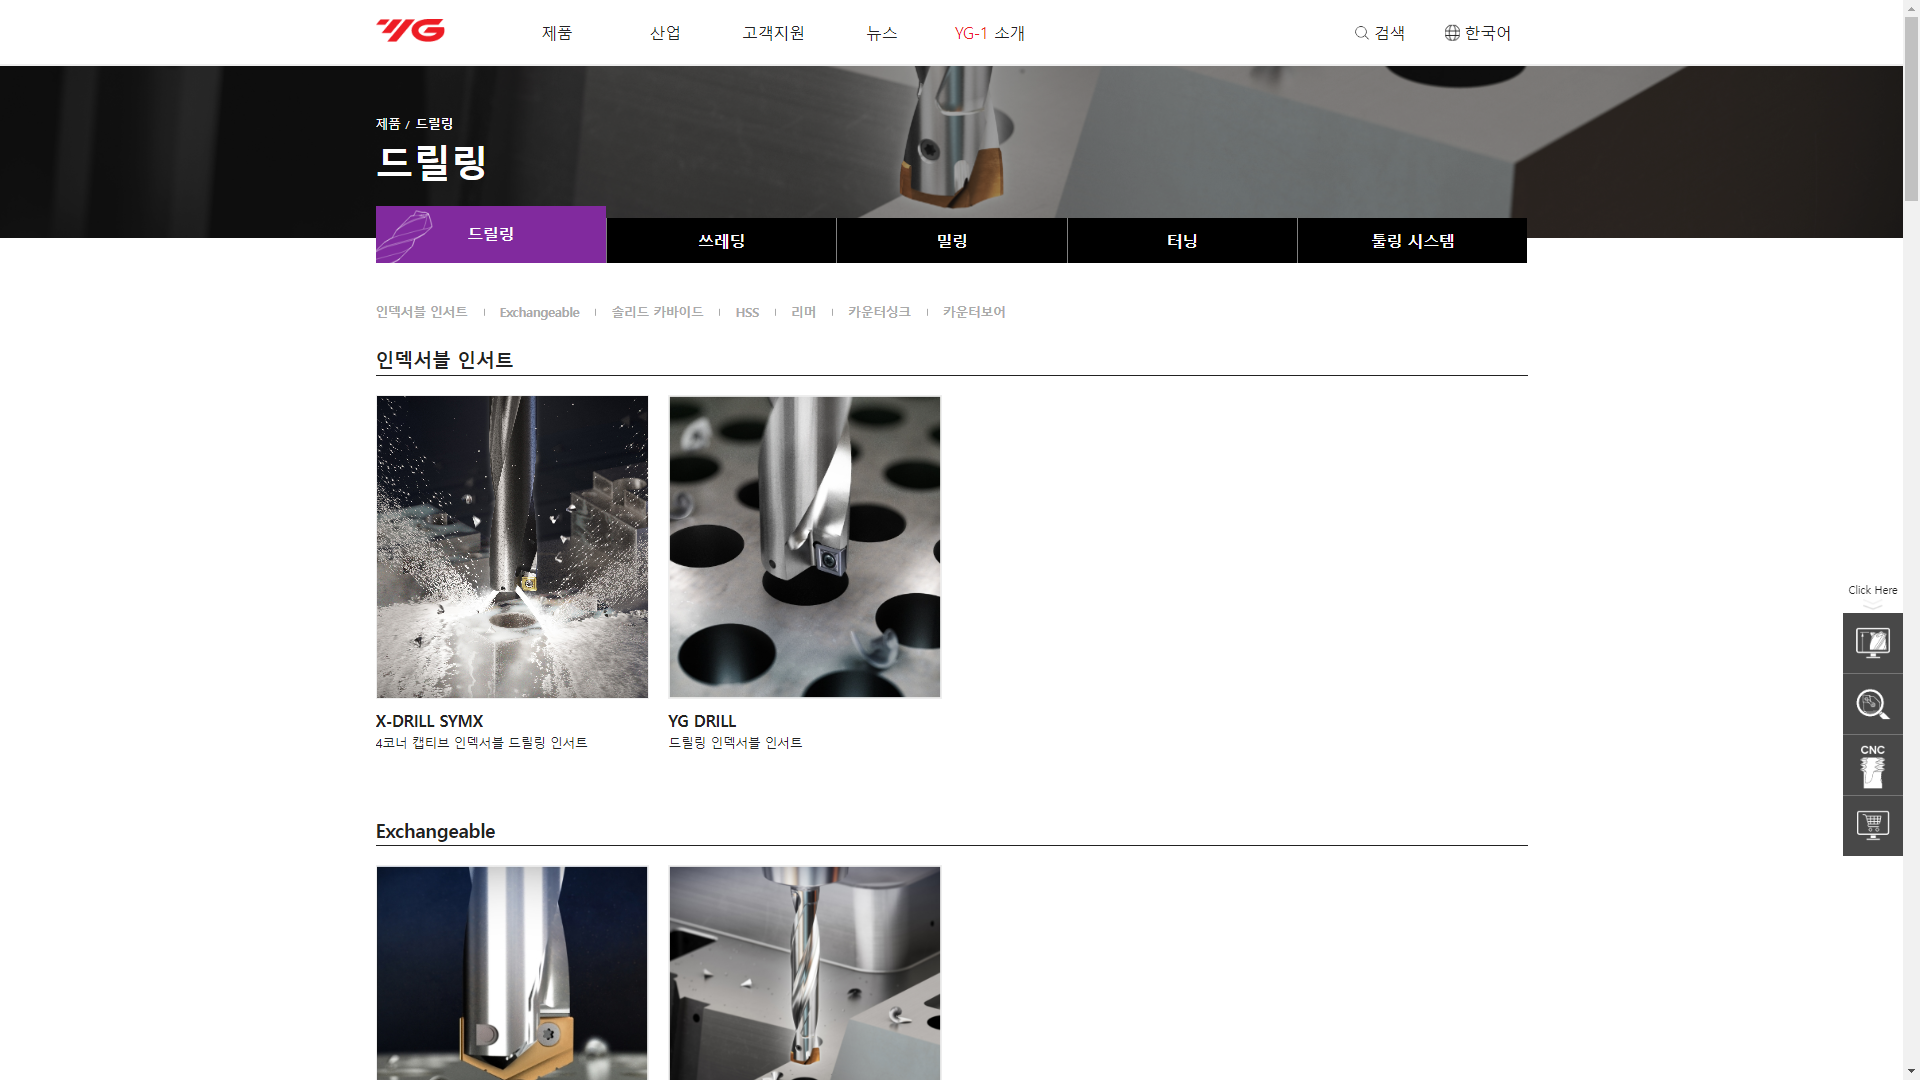This screenshot has height=1080, width=1920.
Task: Click the page vertical scrollbar
Action: click(1911, 110)
